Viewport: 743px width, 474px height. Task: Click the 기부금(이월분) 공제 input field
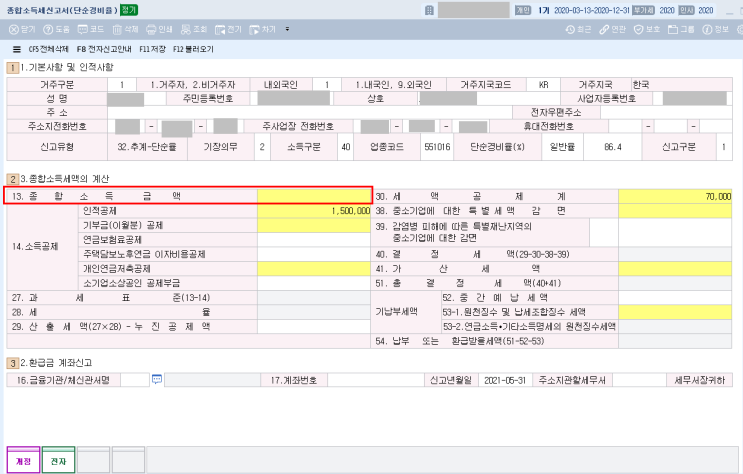(314, 226)
